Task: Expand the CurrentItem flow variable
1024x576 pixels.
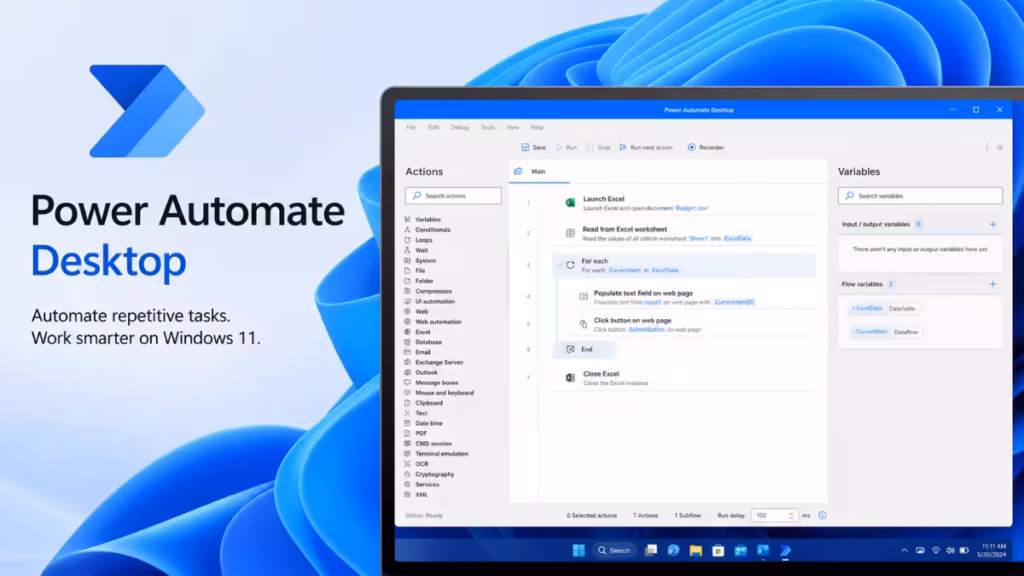Action: coord(854,332)
